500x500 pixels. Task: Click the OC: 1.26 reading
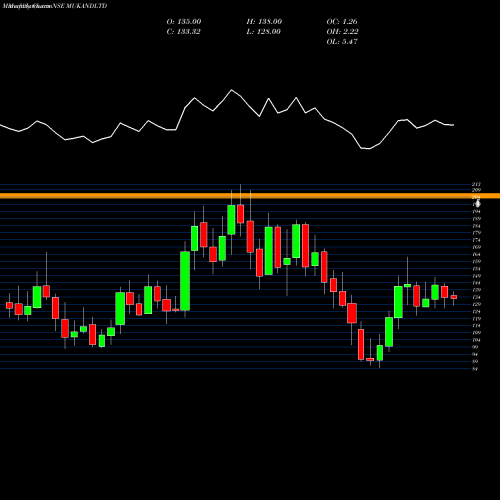tap(342, 22)
